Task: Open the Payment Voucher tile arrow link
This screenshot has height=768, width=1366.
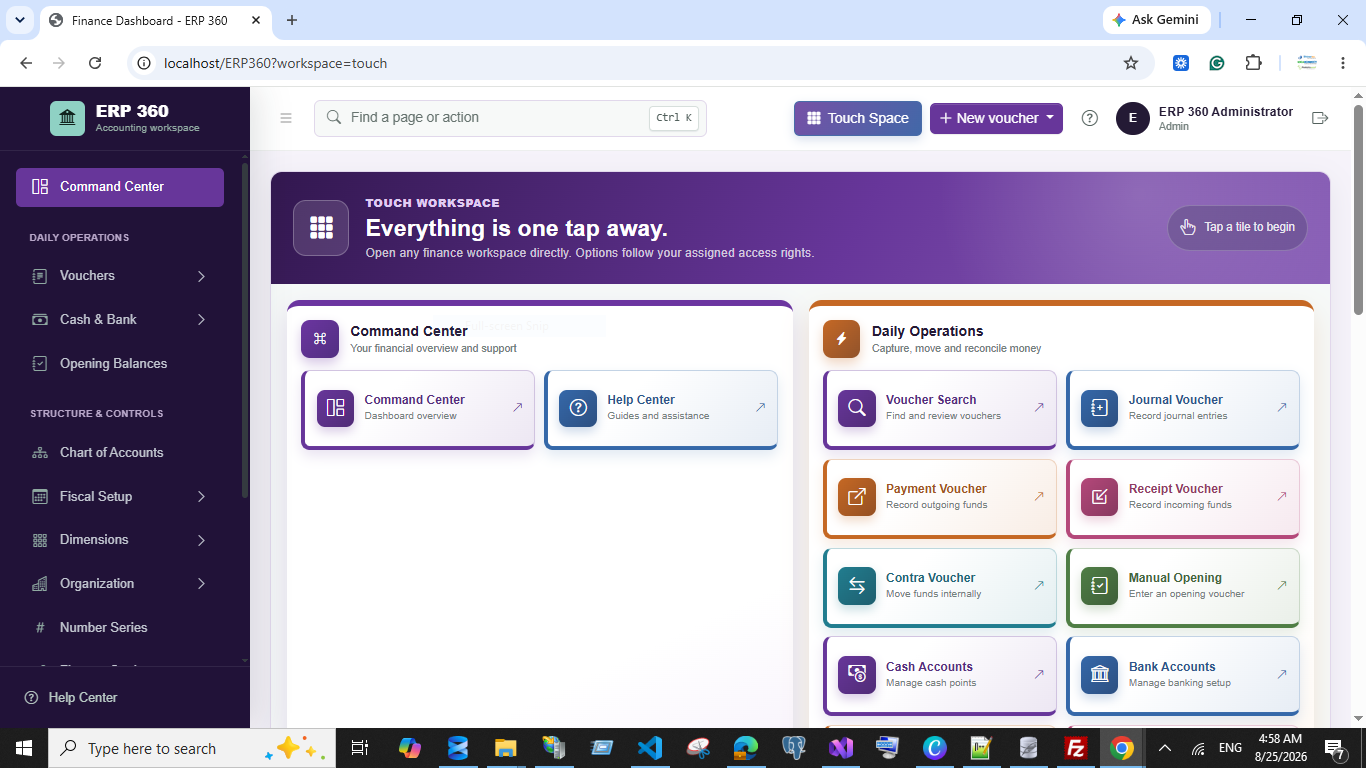Action: click(x=1039, y=497)
